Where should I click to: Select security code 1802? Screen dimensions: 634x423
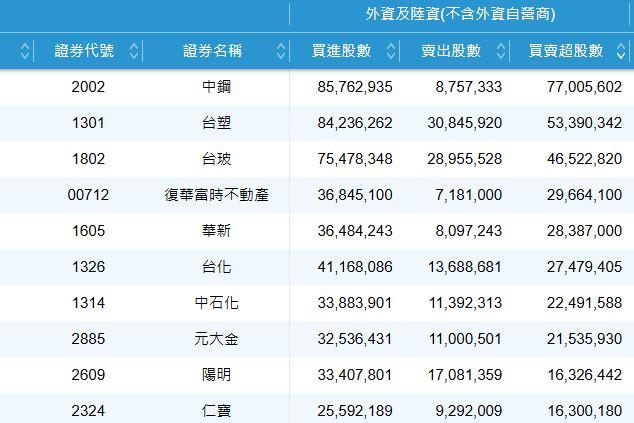click(x=88, y=159)
